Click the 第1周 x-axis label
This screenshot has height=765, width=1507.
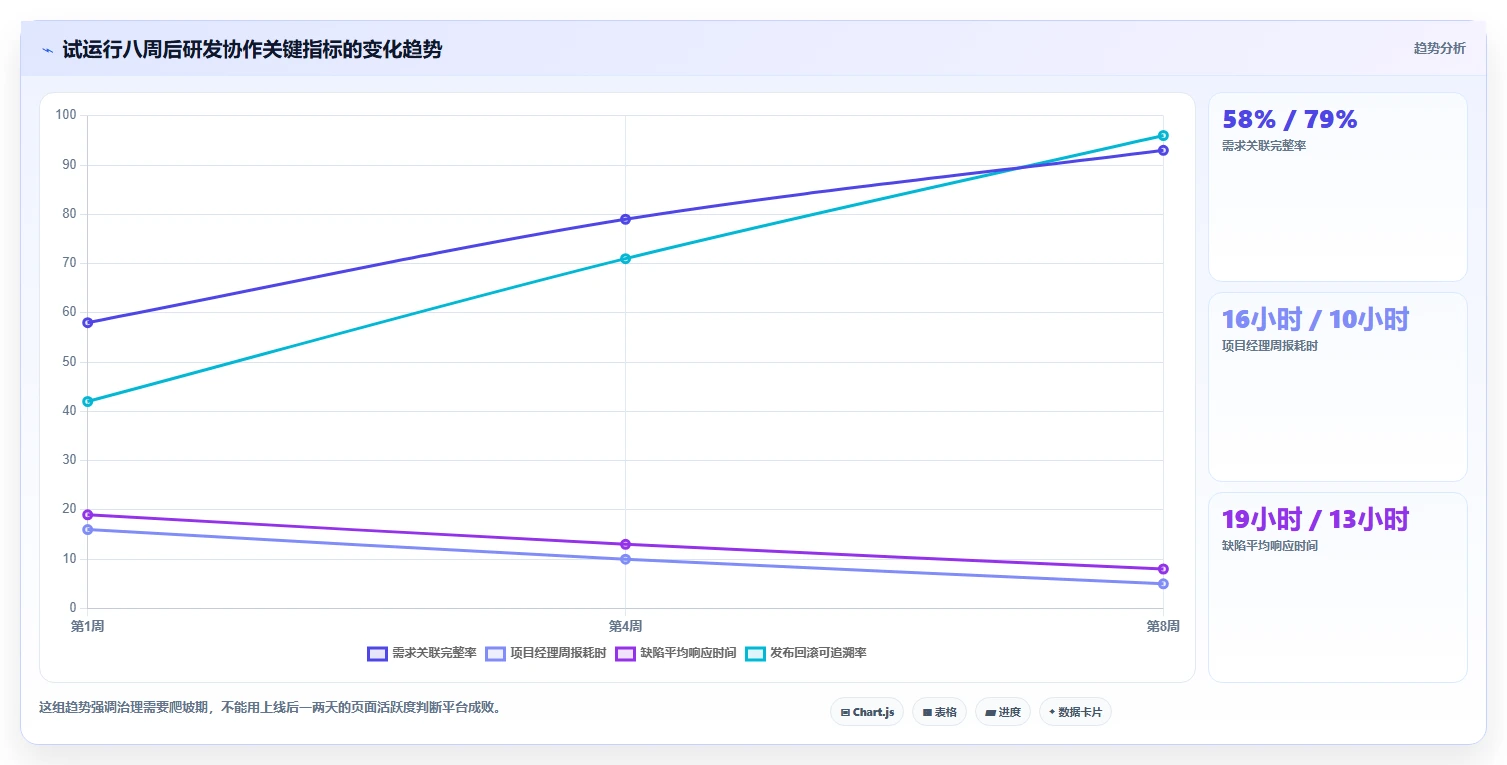point(88,627)
